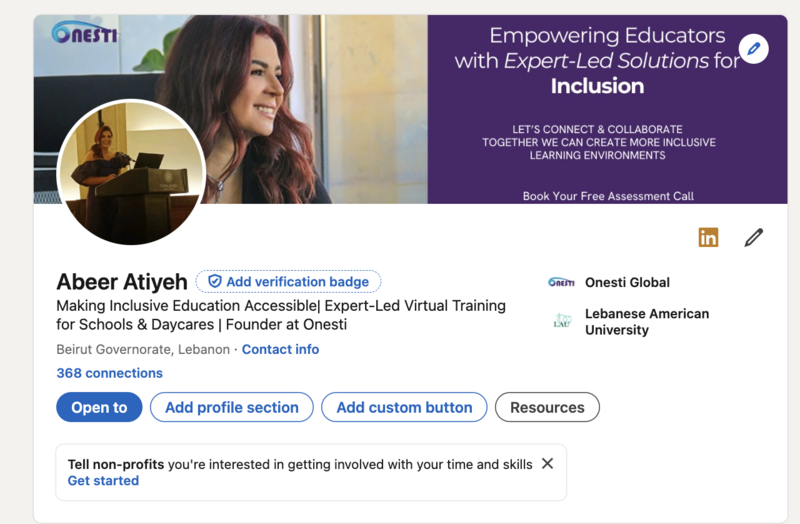Click Get started for non-profits
The image size is (800, 524).
(103, 481)
